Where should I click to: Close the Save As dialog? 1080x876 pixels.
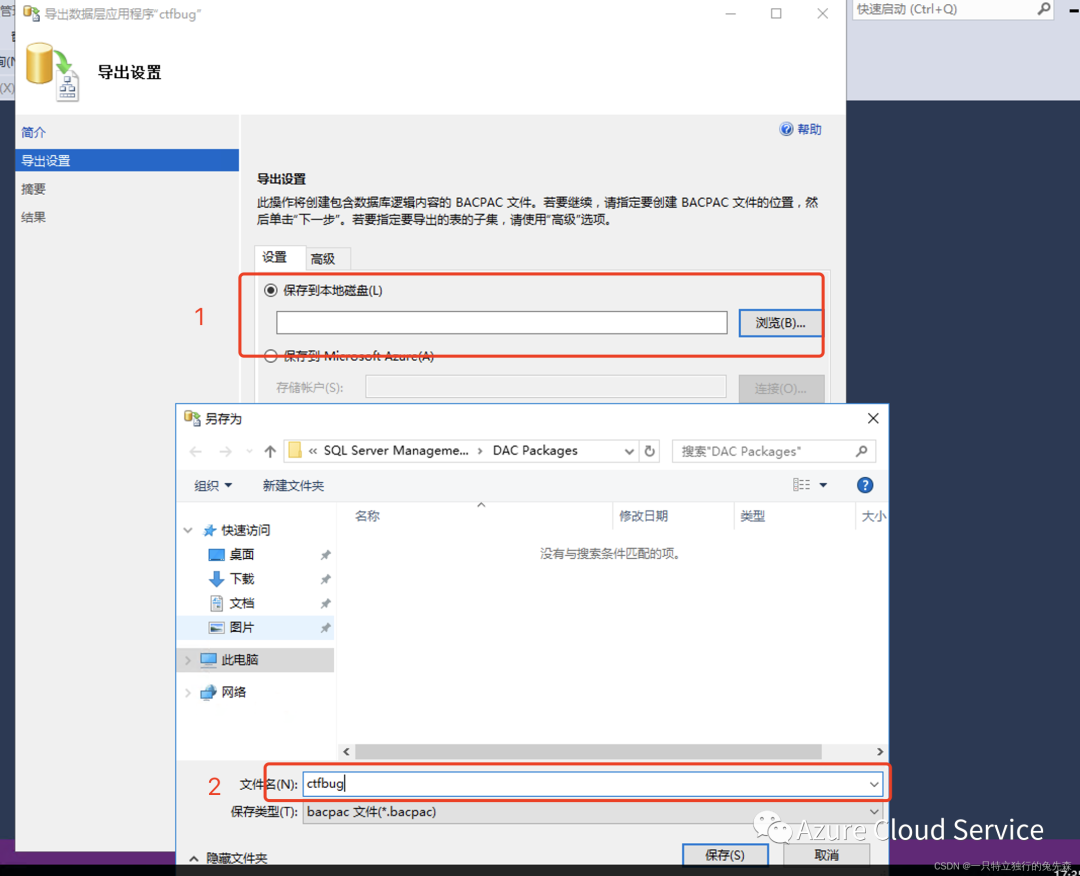click(873, 418)
